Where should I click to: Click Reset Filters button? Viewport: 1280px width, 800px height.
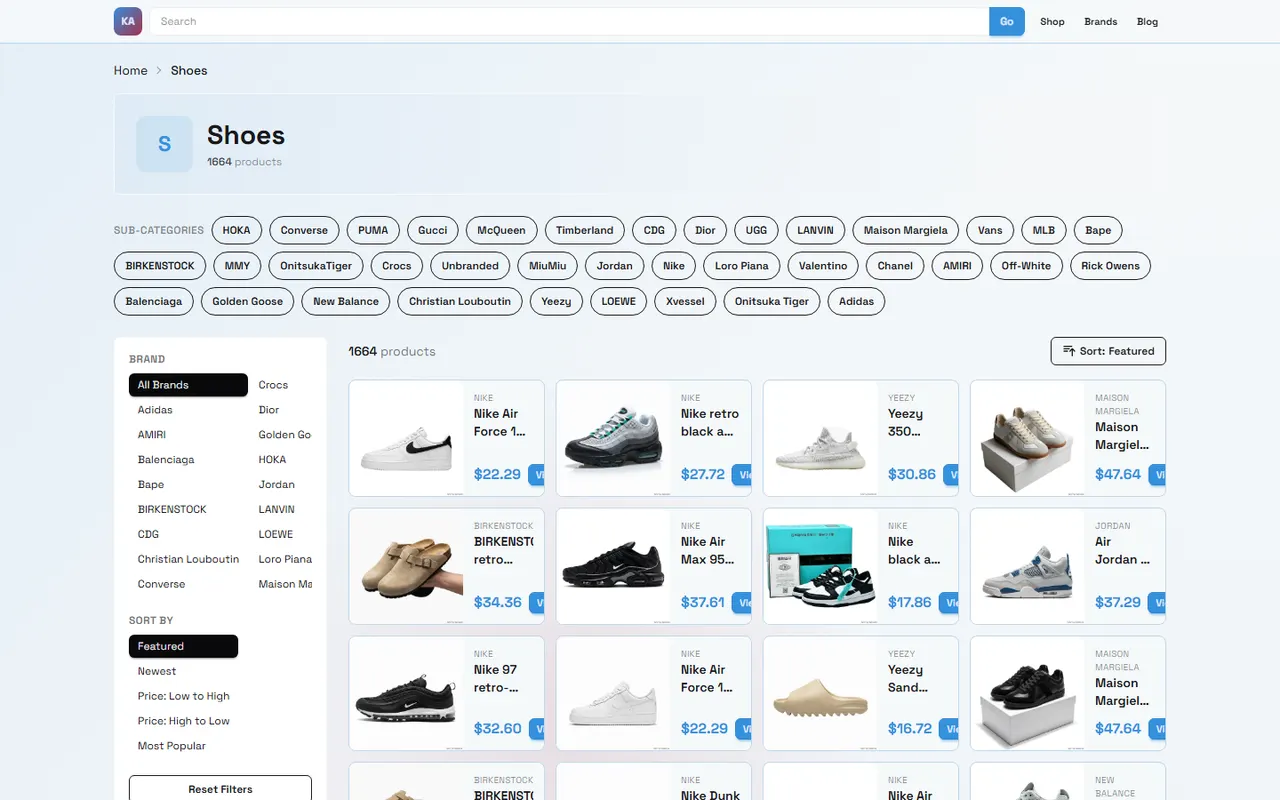pos(220,789)
